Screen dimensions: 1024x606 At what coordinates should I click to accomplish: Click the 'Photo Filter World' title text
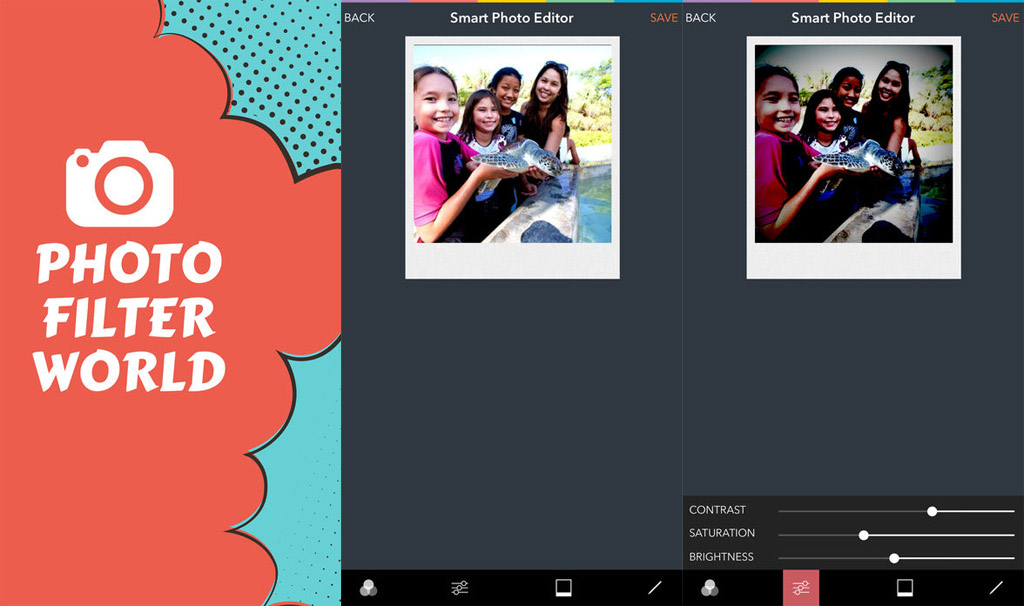pyautogui.click(x=128, y=318)
